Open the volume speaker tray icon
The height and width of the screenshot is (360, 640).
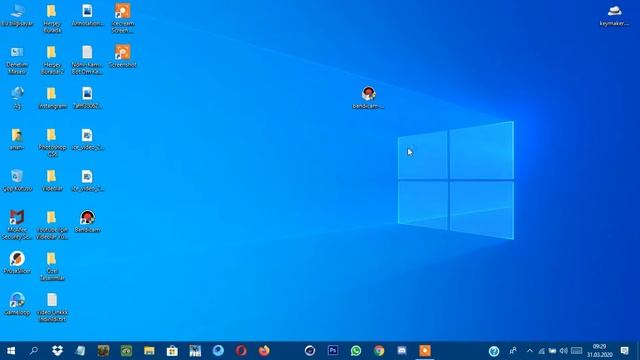[564, 351]
